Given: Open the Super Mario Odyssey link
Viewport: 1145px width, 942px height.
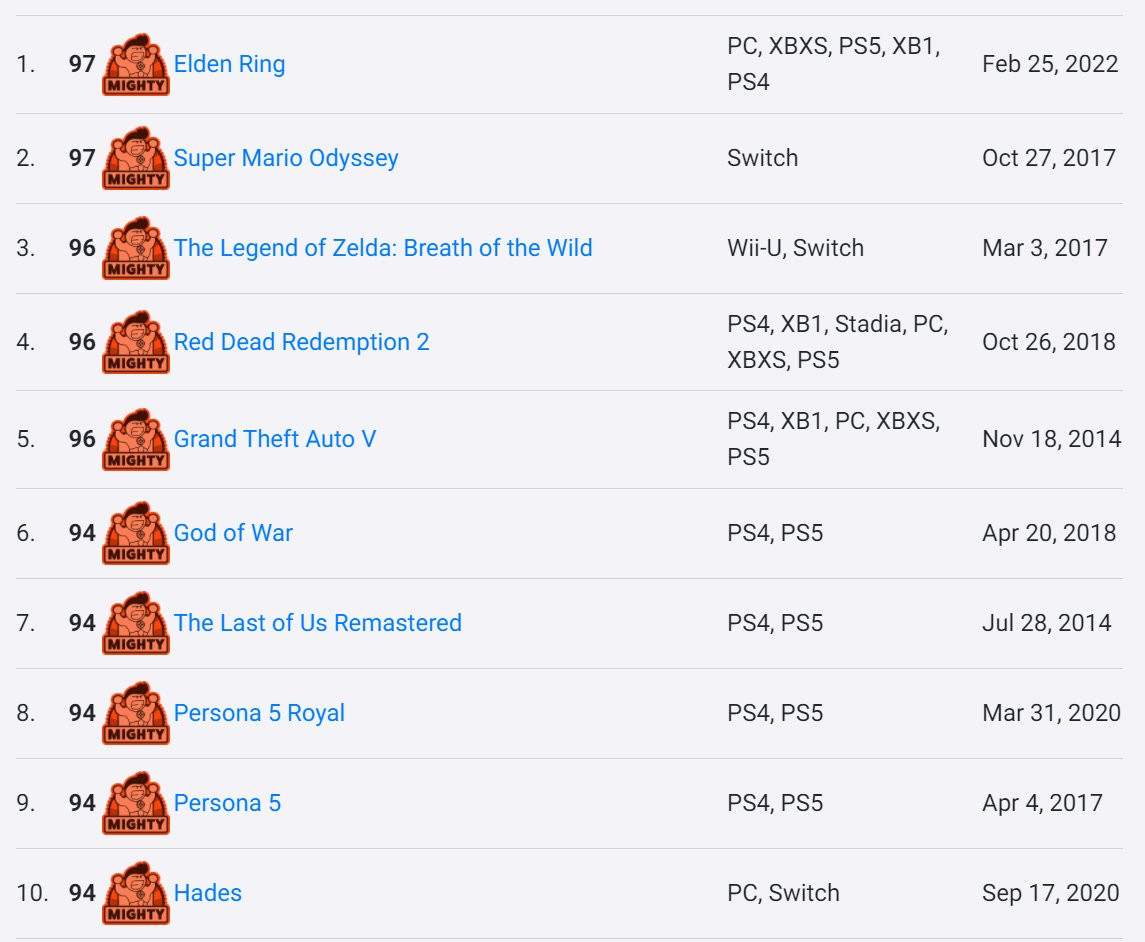Looking at the screenshot, I should tap(286, 158).
